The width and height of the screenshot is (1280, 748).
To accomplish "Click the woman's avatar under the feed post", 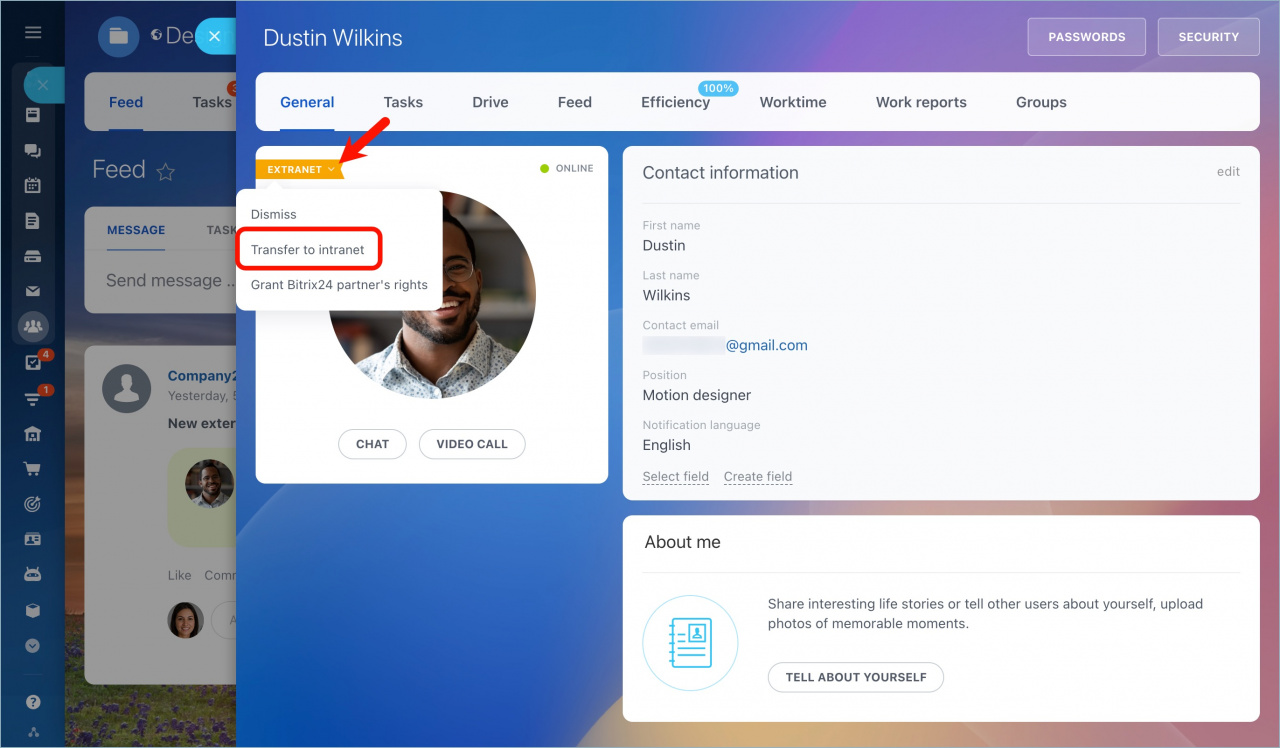I will 185,621.
